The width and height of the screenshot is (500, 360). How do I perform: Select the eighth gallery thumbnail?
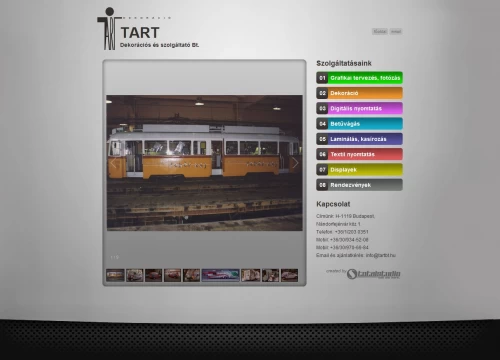tap(271, 275)
